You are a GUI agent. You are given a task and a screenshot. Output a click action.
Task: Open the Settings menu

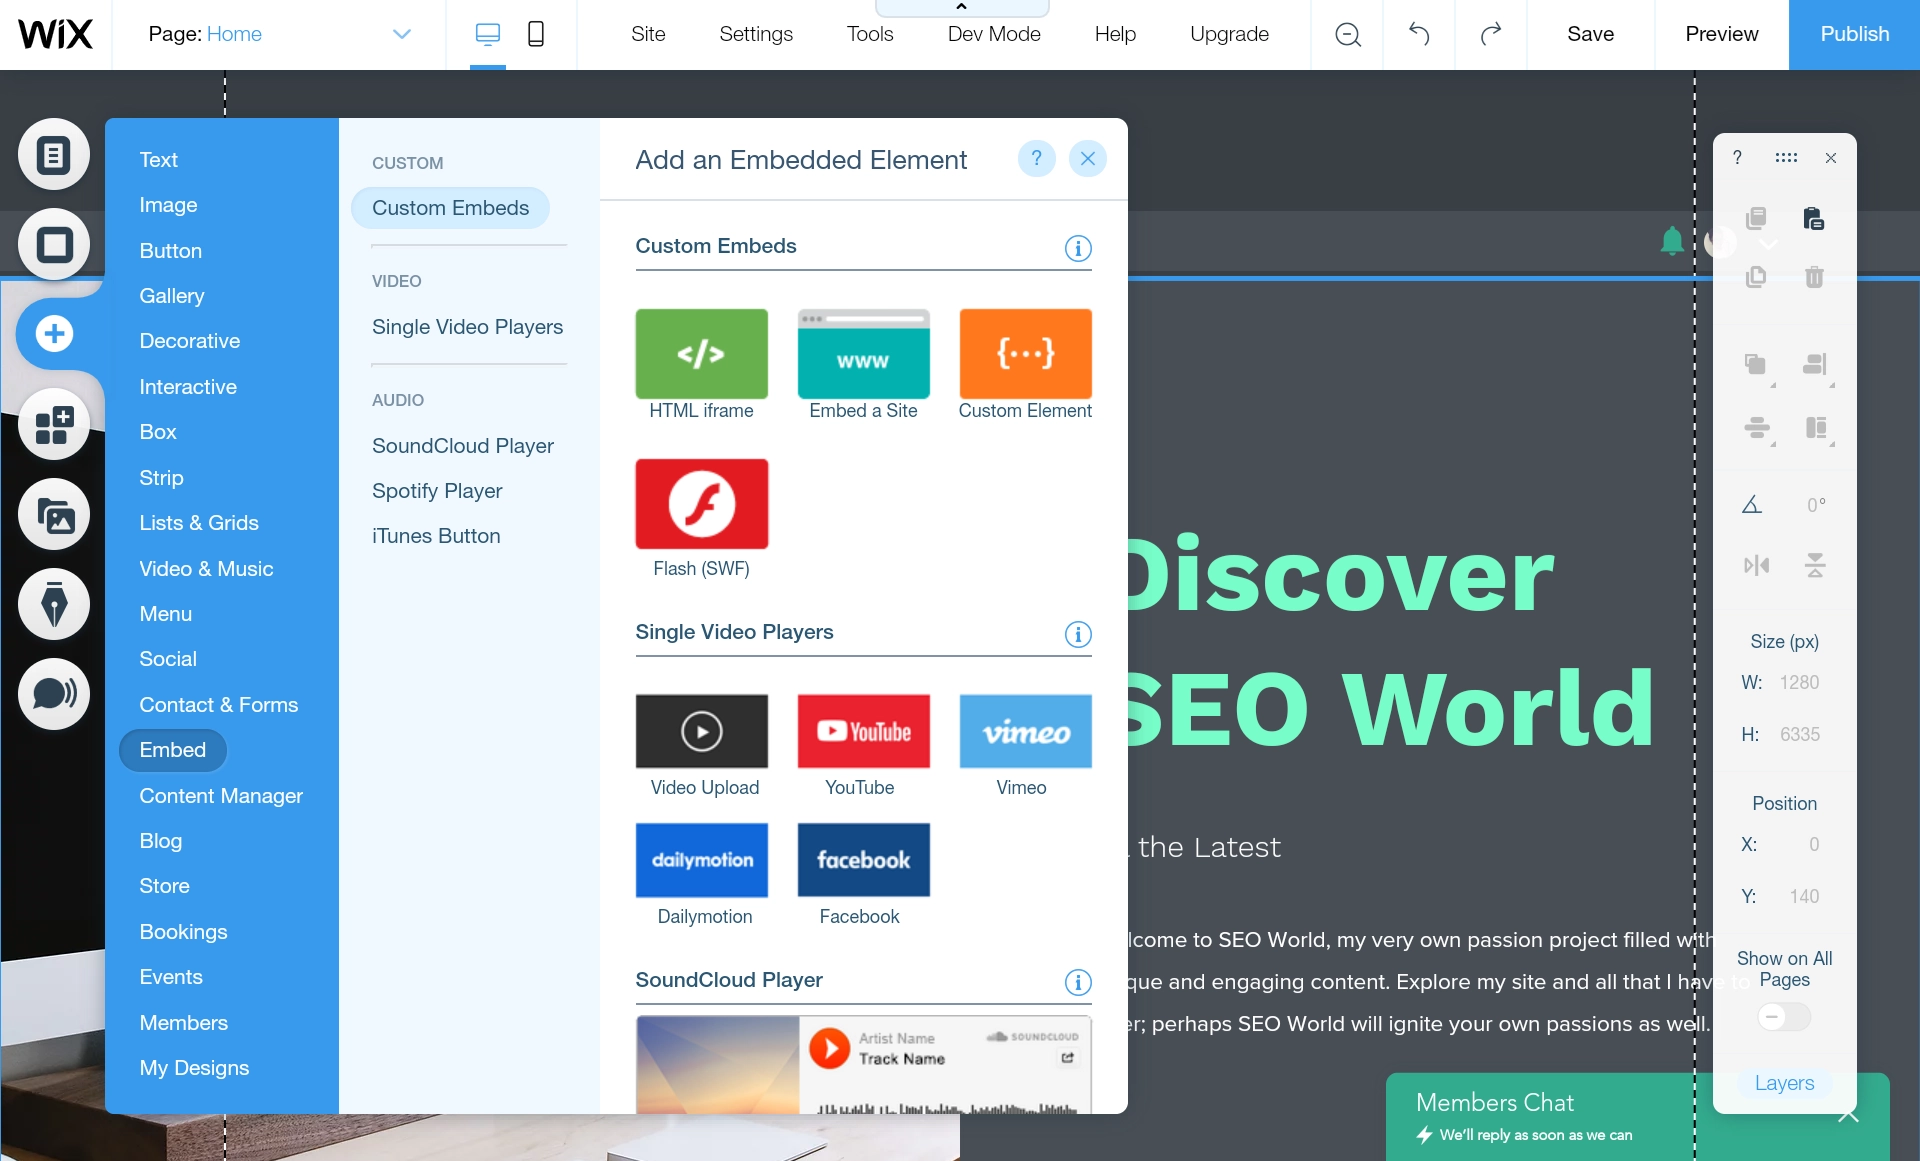click(756, 34)
